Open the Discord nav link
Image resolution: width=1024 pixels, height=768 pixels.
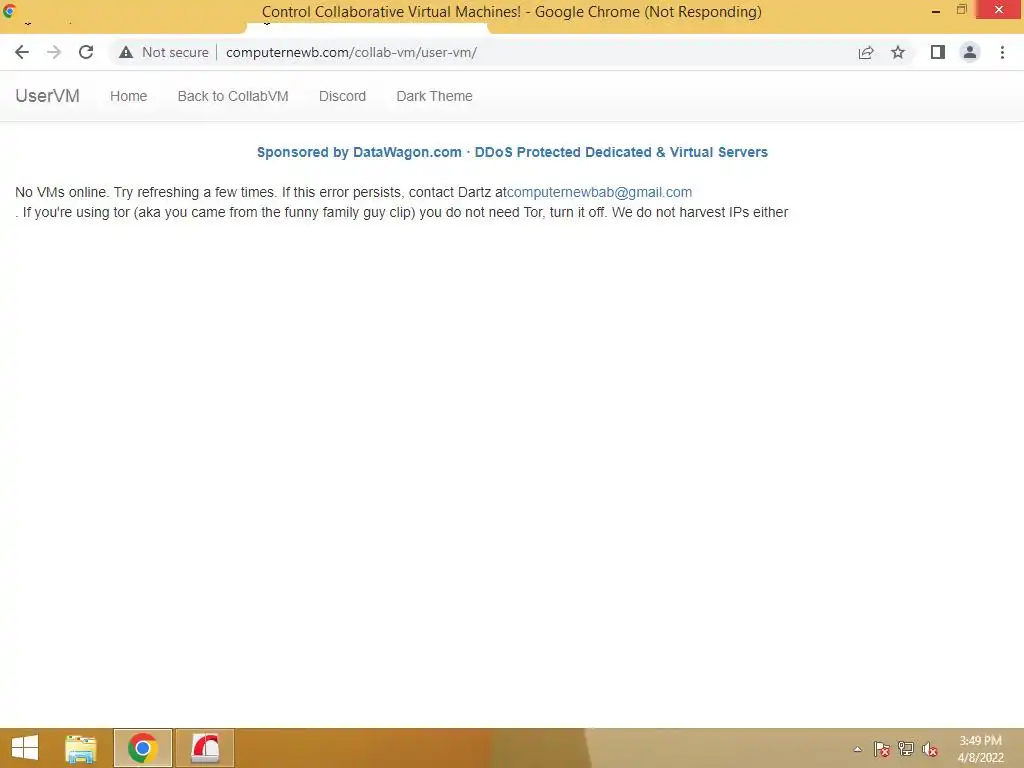[x=342, y=96]
